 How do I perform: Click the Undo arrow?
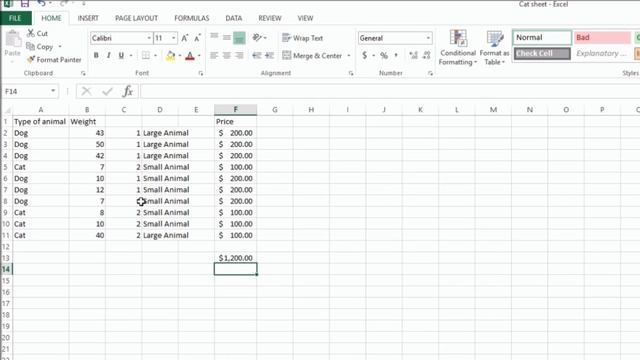click(x=42, y=4)
